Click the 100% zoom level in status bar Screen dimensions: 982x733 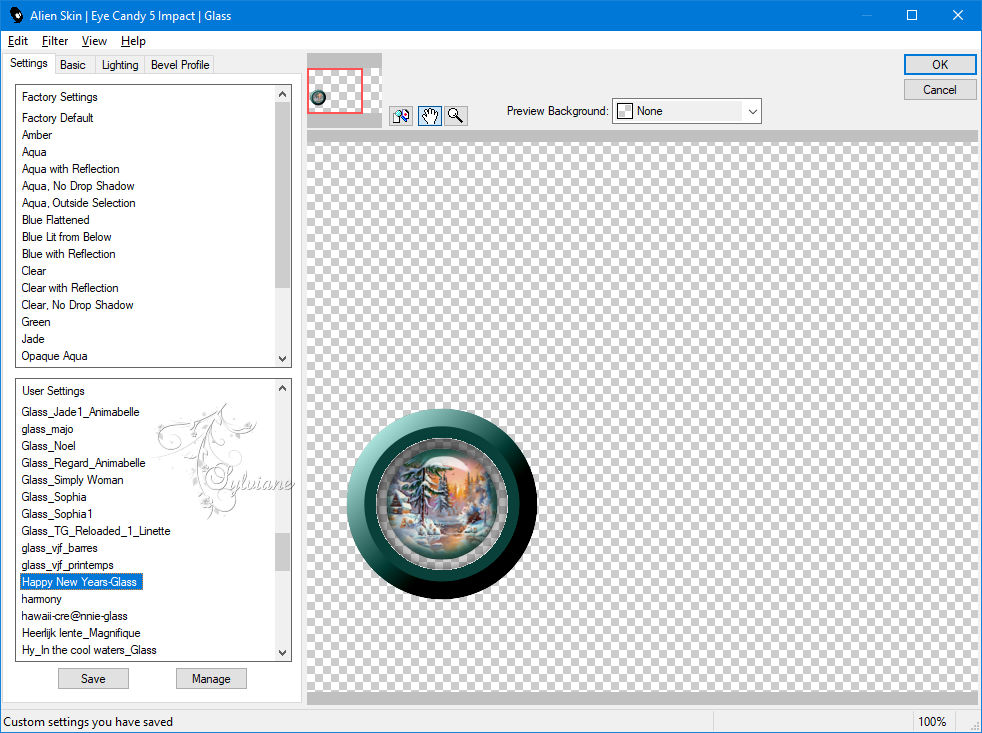[x=932, y=722]
